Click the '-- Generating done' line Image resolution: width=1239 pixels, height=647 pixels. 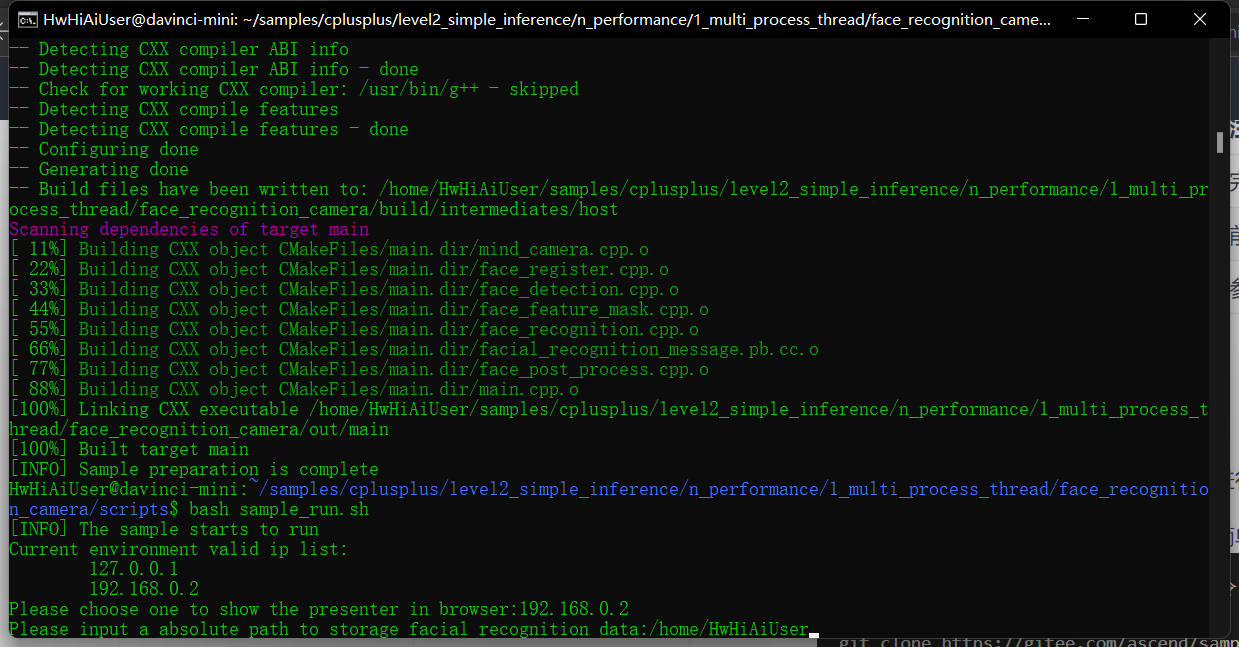(x=99, y=169)
